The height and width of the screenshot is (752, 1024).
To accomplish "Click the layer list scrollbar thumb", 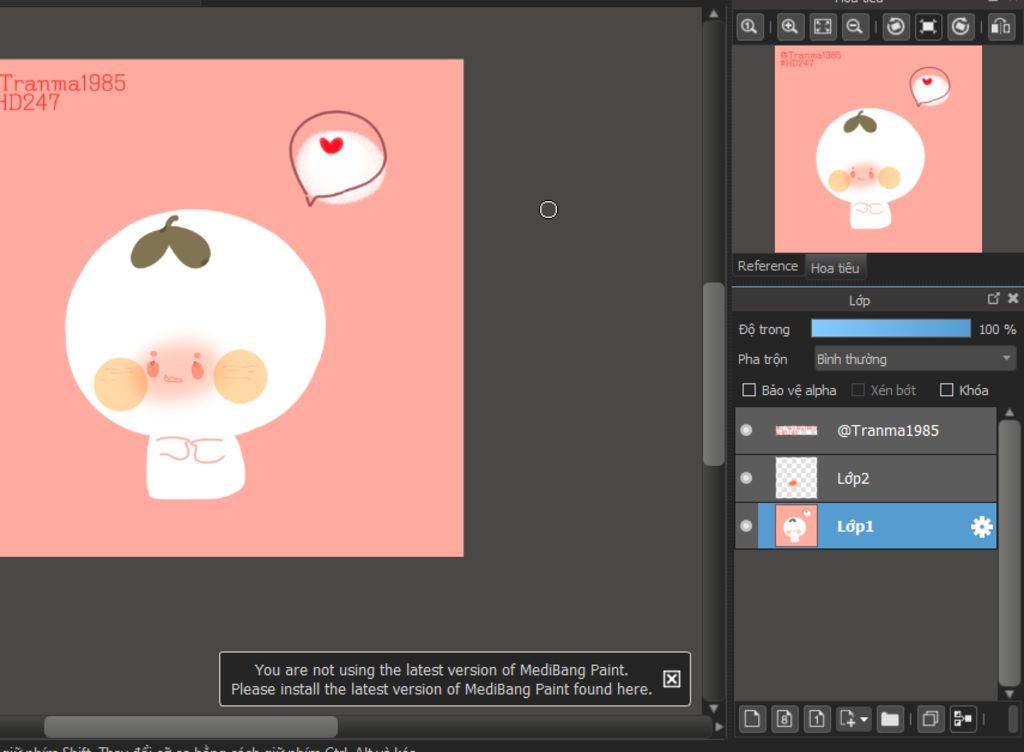I will coord(1009,552).
